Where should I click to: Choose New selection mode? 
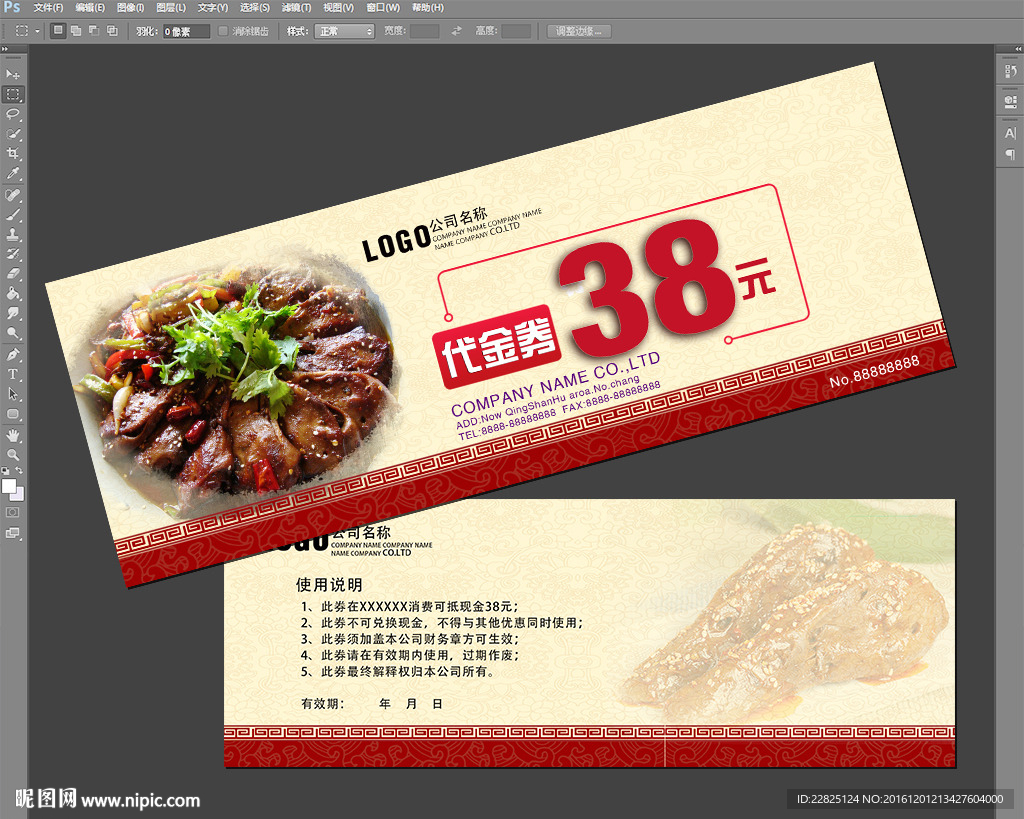point(58,31)
